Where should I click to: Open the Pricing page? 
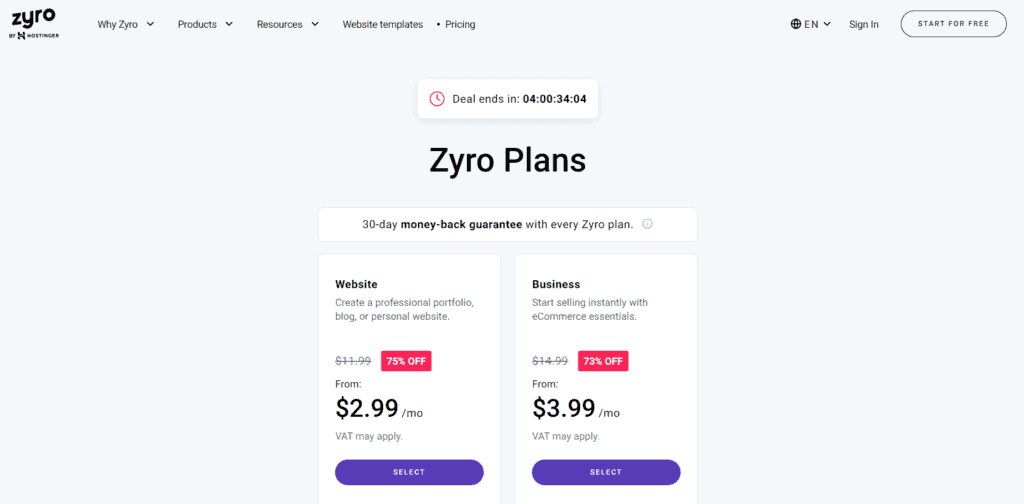460,24
